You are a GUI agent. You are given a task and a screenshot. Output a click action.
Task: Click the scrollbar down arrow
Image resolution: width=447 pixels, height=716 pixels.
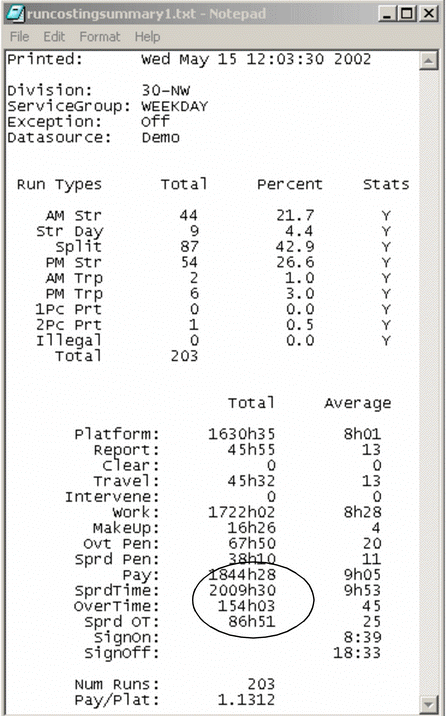point(428,703)
